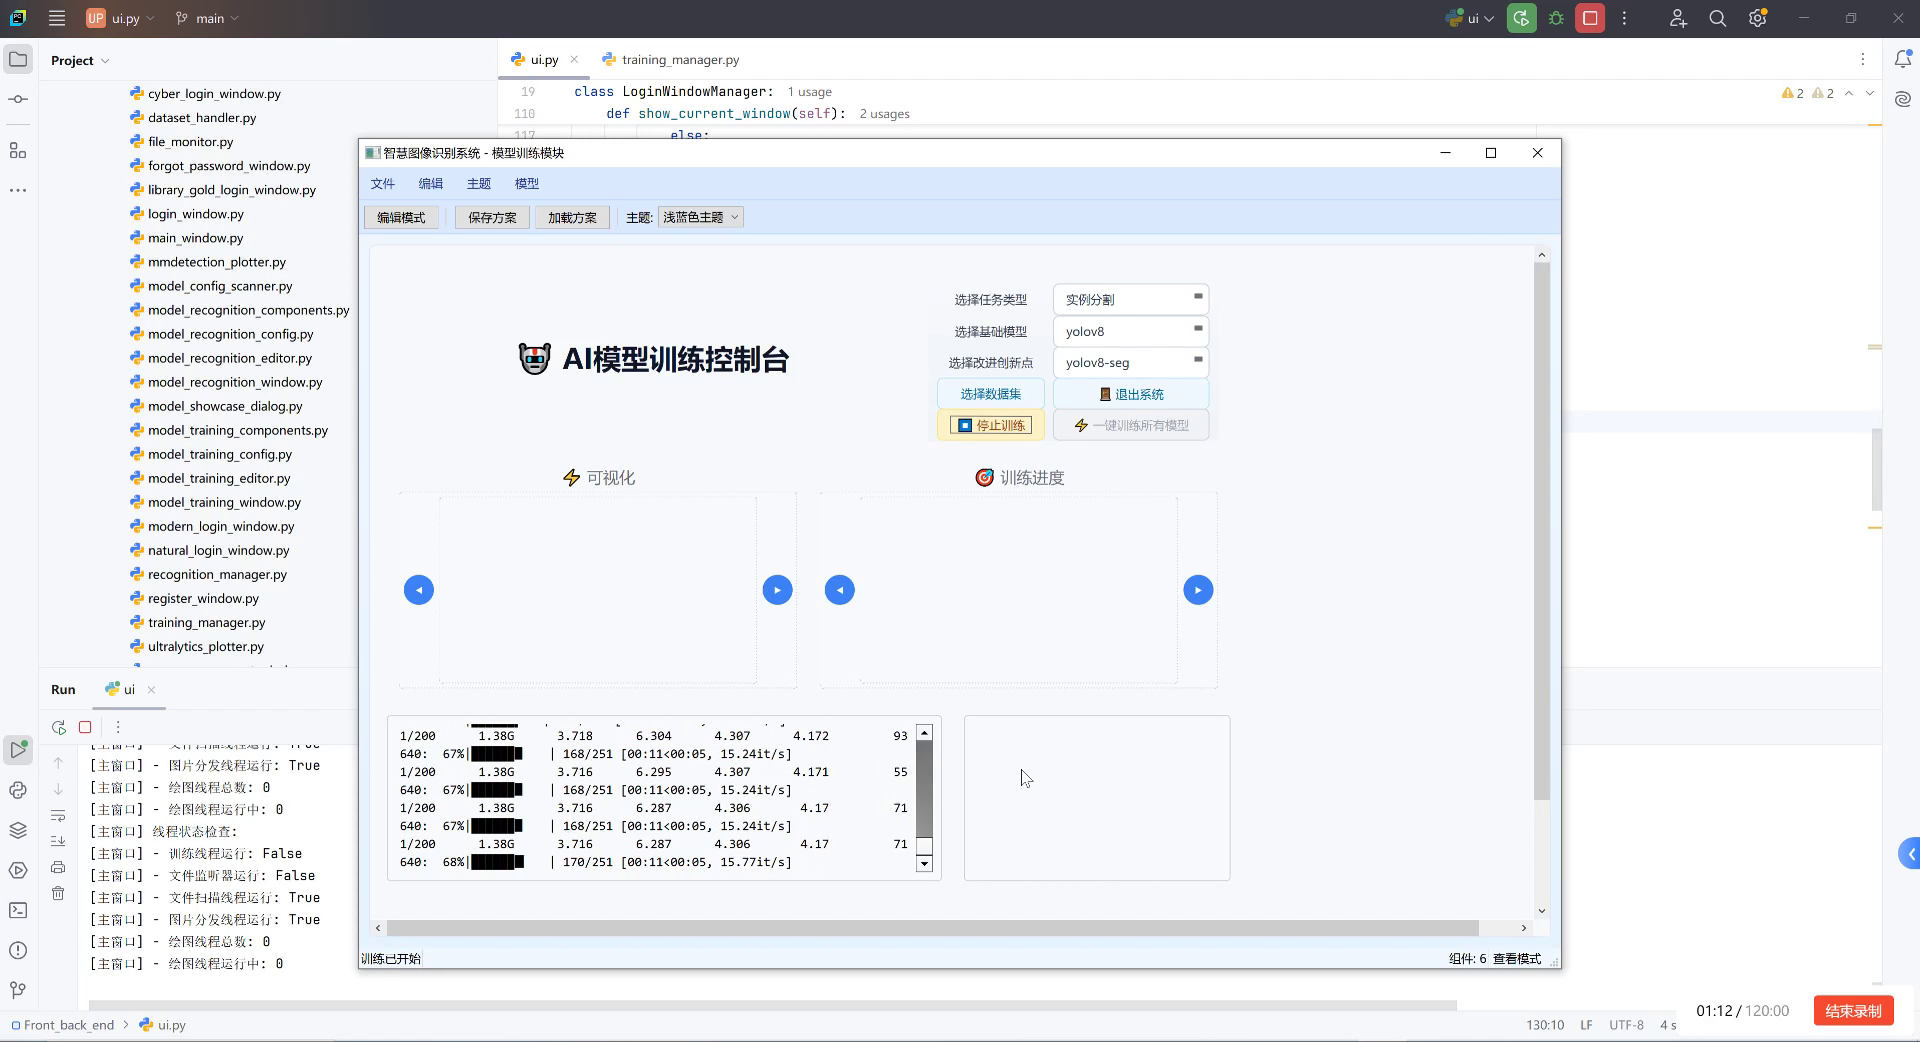Open the Structure tool window icon
Screen dimensions: 1920x1042
coord(18,150)
